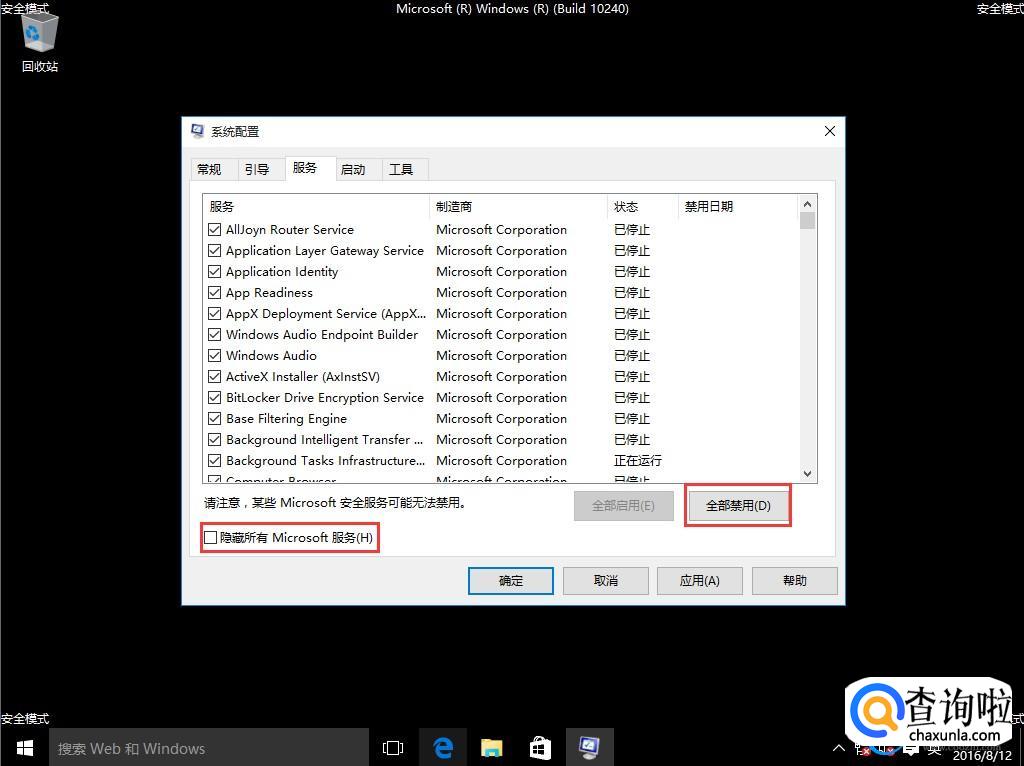Show hidden system tray icons
This screenshot has height=766, width=1024.
pyautogui.click(x=839, y=748)
